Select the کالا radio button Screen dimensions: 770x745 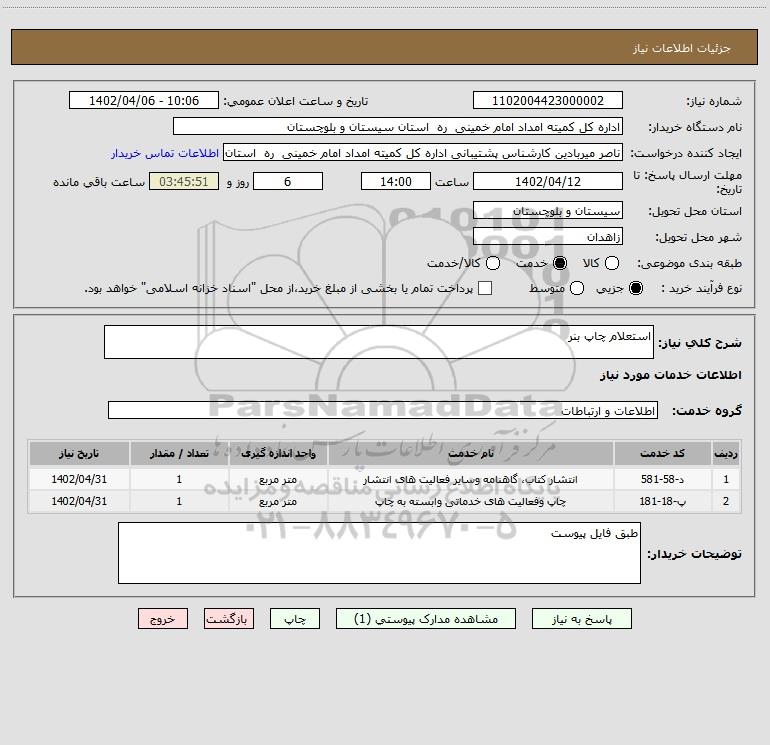[611, 263]
